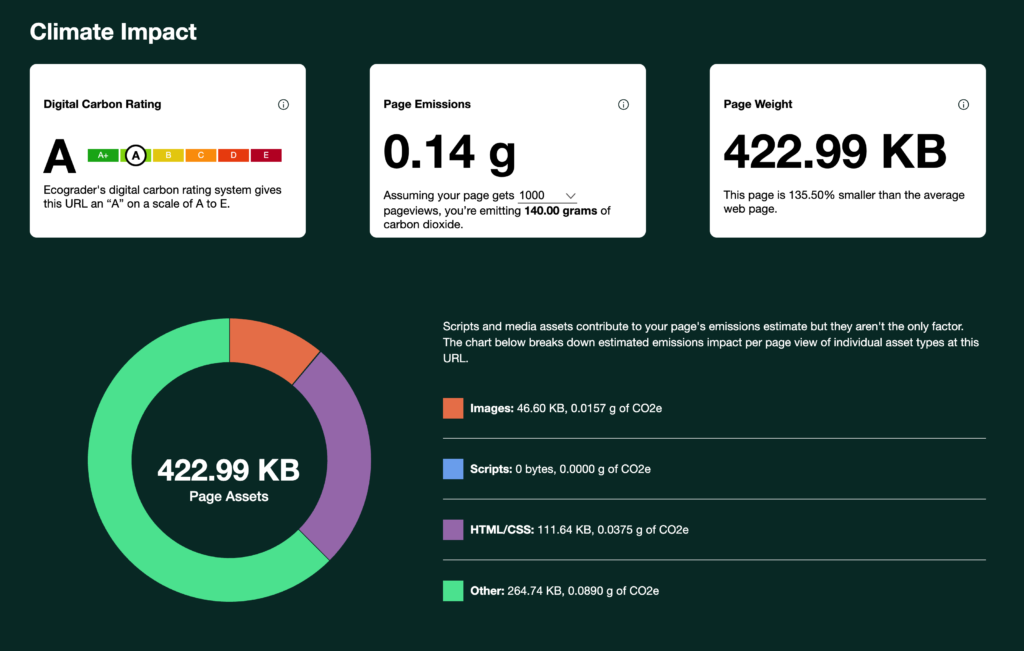Click the red E rating segment

[266, 155]
